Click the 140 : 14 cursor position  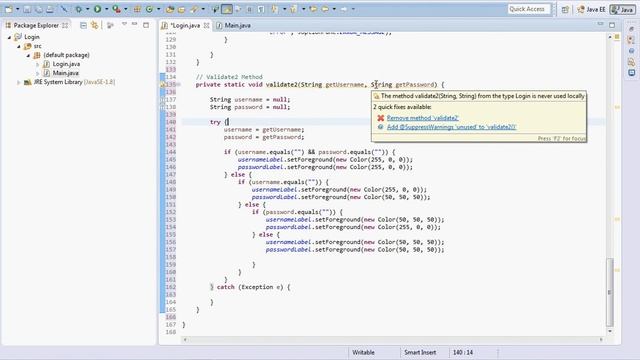463,352
